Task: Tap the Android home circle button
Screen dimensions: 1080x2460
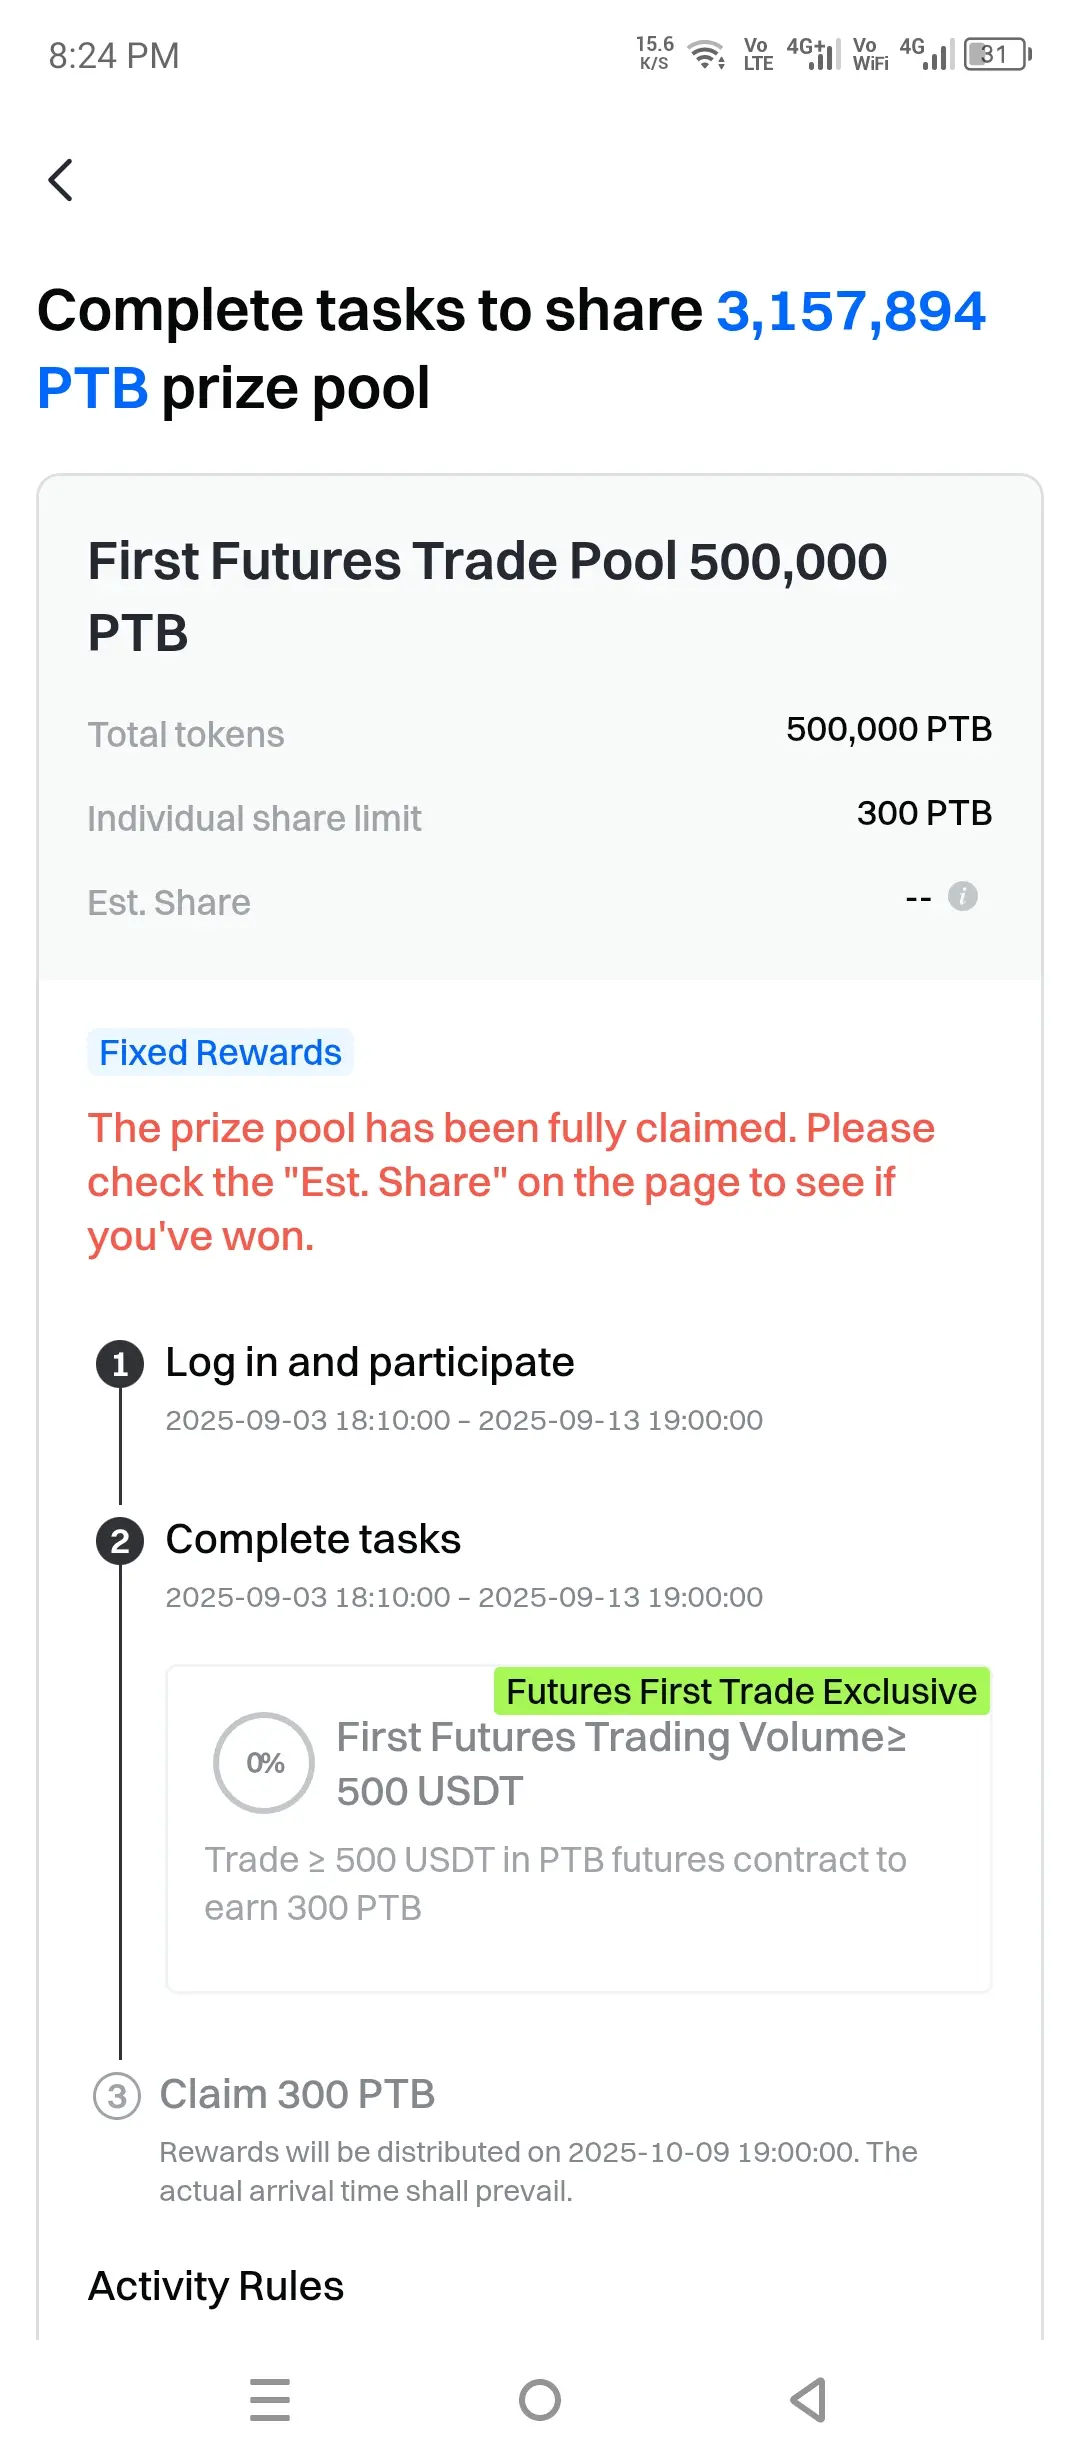Action: (x=540, y=2400)
